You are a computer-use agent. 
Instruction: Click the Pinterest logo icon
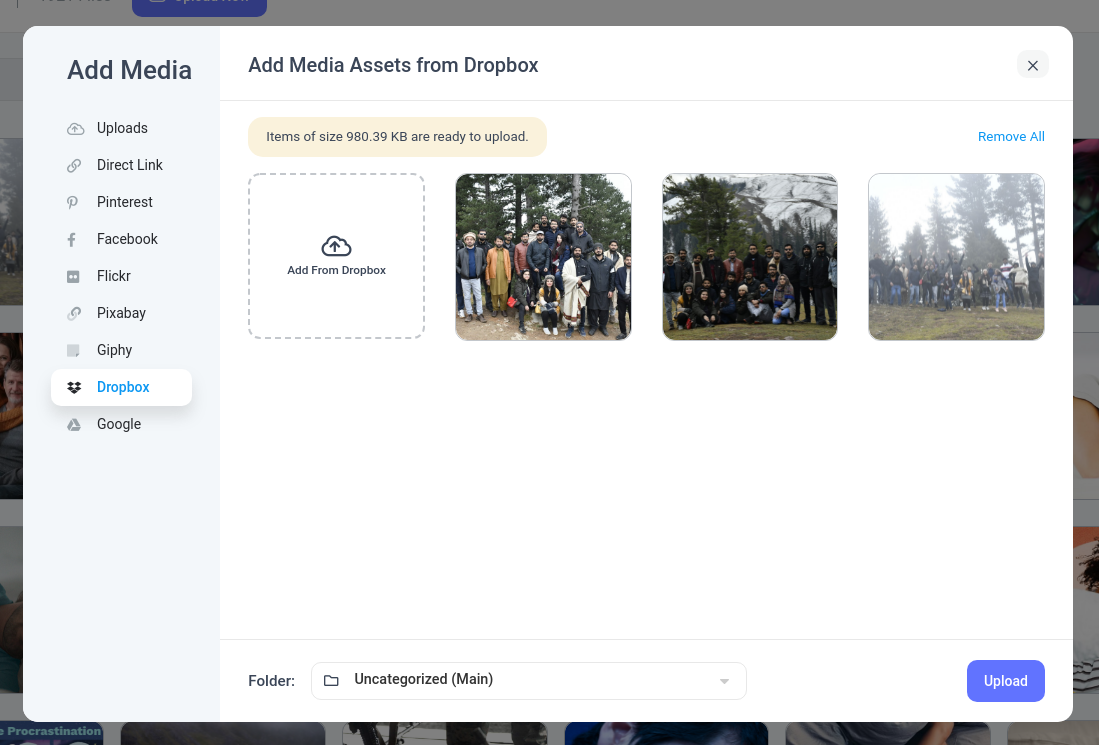pos(72,203)
